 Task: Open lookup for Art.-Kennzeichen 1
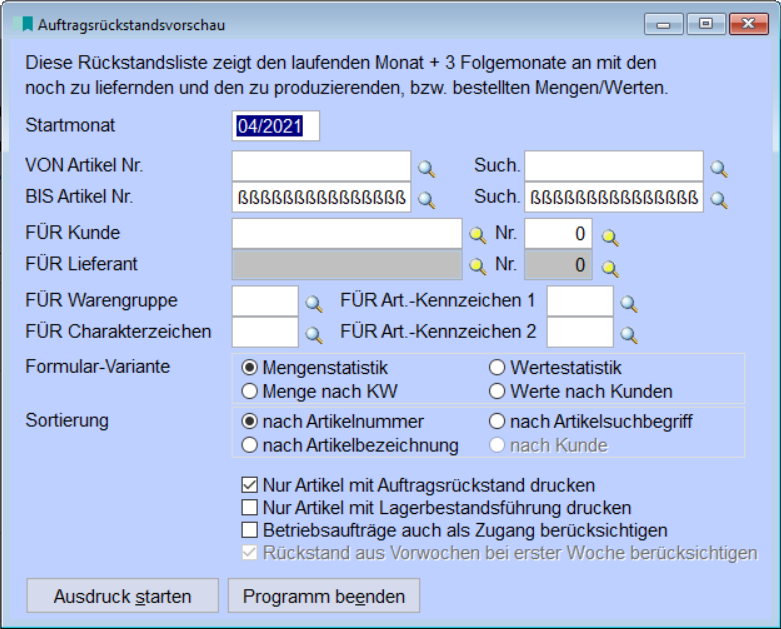[629, 303]
